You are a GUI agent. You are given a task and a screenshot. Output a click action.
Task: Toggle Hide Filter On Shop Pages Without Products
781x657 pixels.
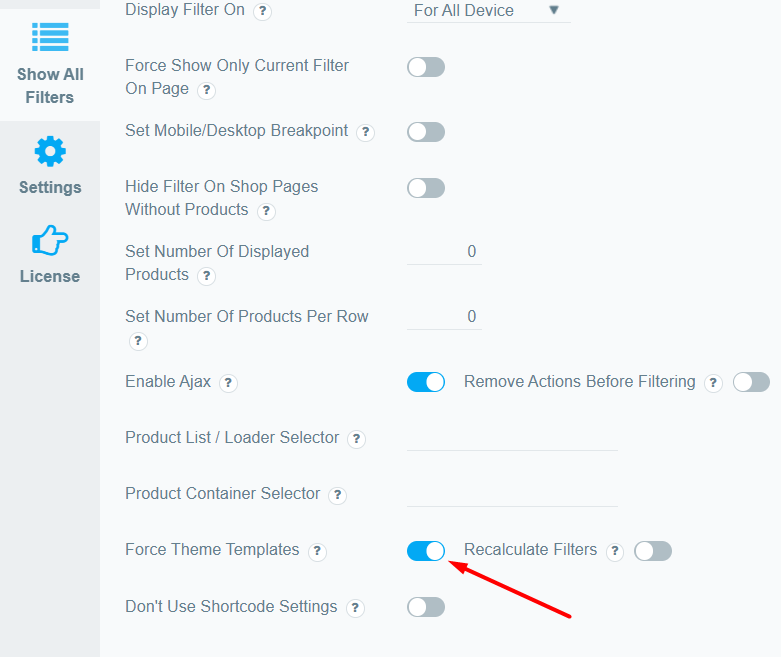coord(426,188)
